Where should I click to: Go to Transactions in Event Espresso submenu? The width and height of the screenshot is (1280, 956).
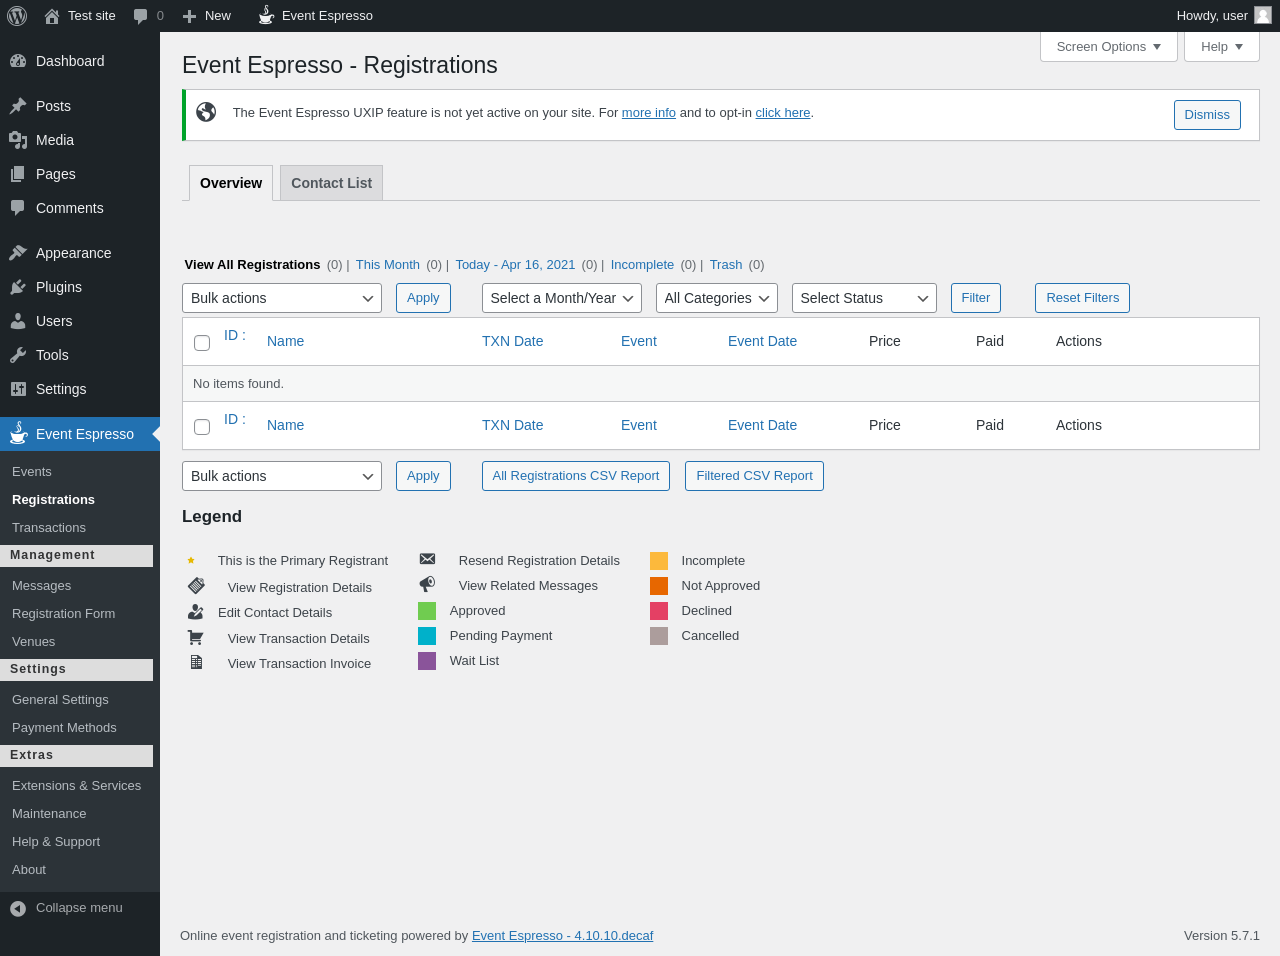pyautogui.click(x=49, y=528)
